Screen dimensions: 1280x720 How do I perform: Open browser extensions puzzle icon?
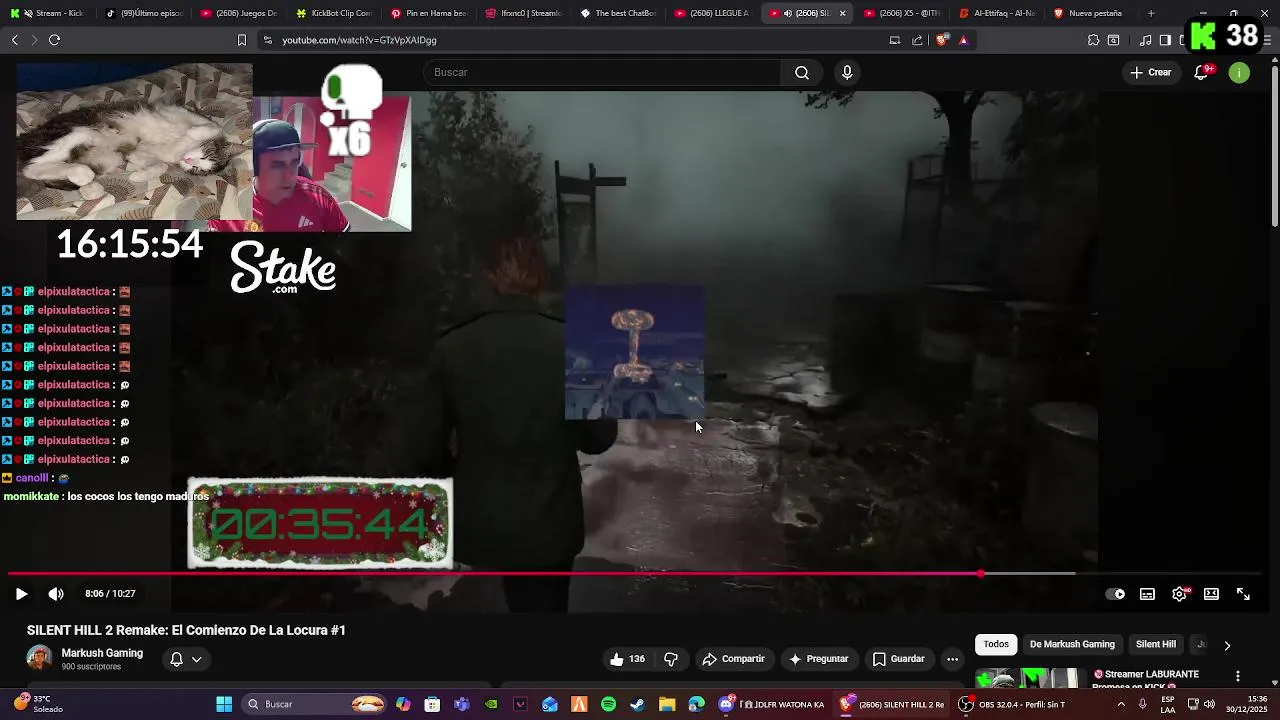pos(1093,40)
